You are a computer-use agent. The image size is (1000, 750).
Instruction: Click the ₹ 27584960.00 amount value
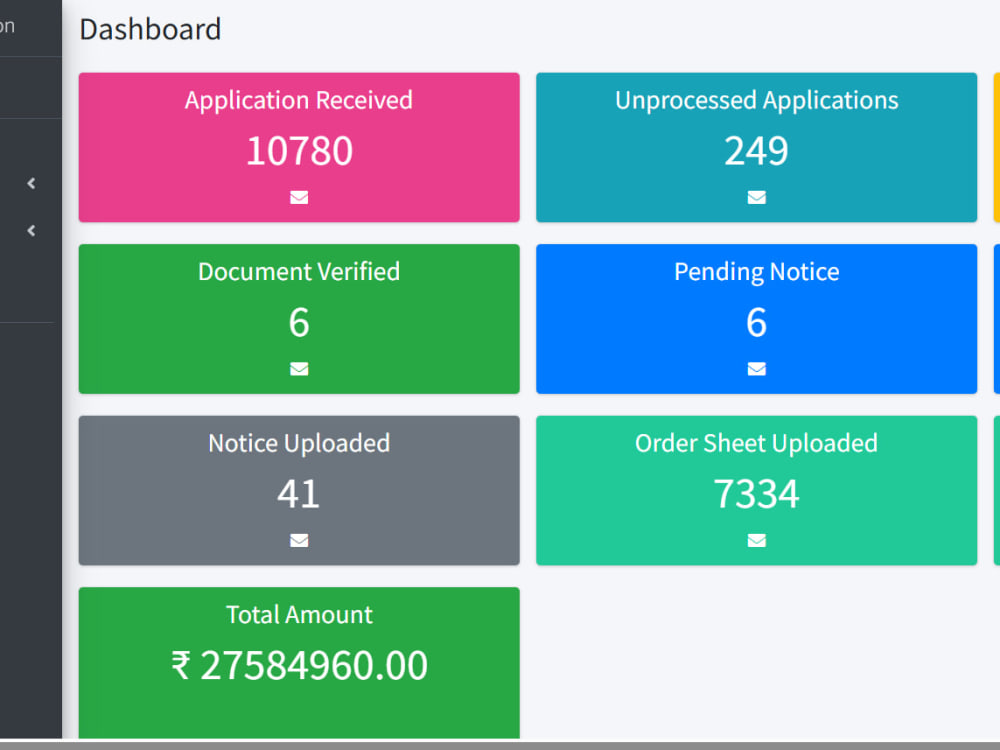tap(299, 666)
